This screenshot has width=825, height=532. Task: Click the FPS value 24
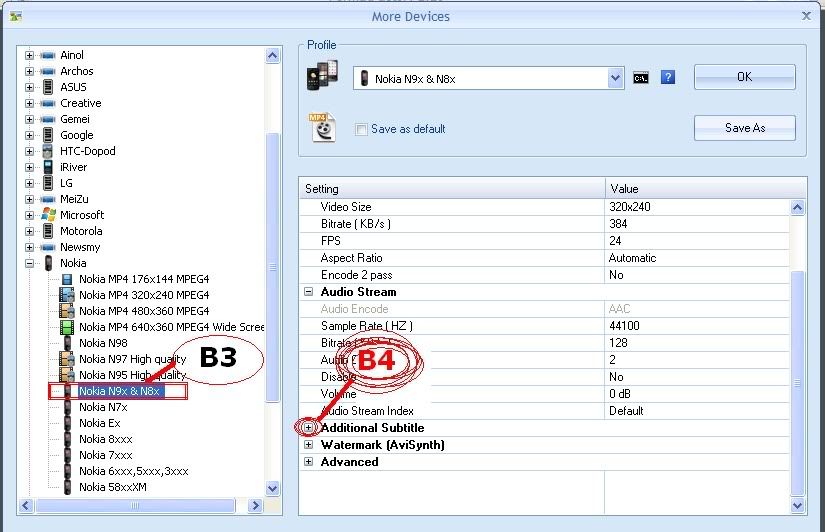click(x=615, y=241)
